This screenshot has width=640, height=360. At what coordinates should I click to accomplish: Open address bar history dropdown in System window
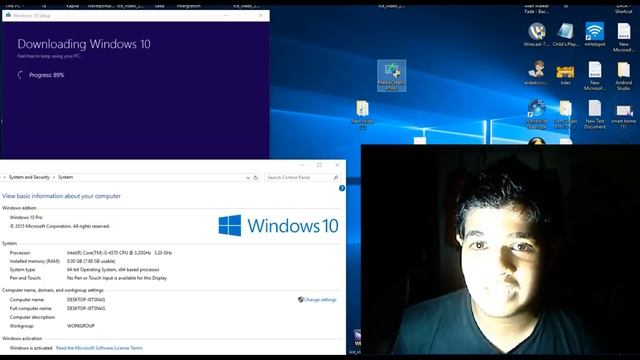247,178
